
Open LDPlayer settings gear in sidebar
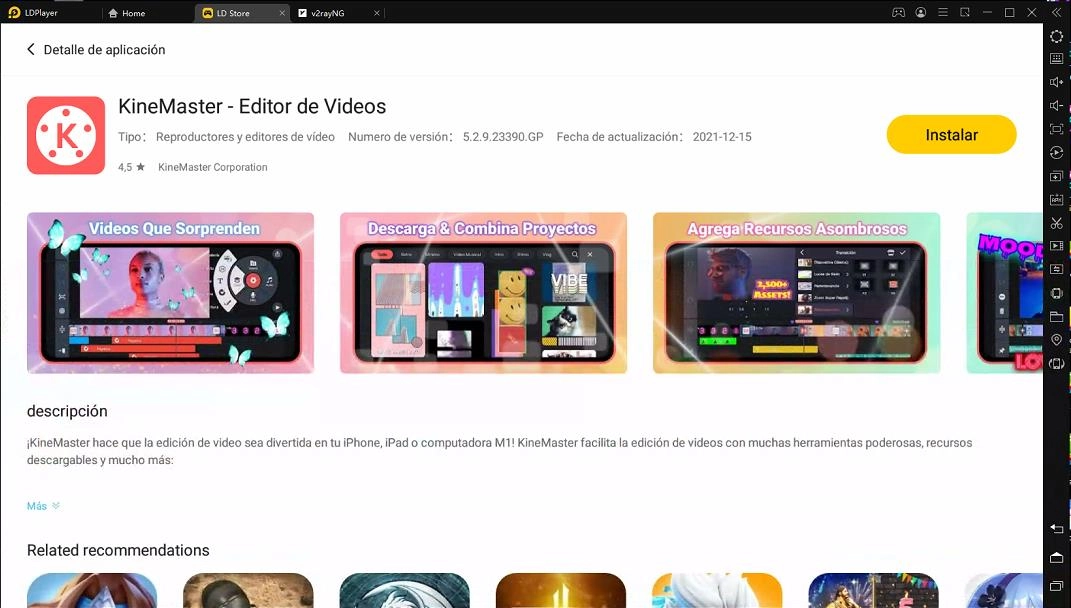[x=1056, y=36]
